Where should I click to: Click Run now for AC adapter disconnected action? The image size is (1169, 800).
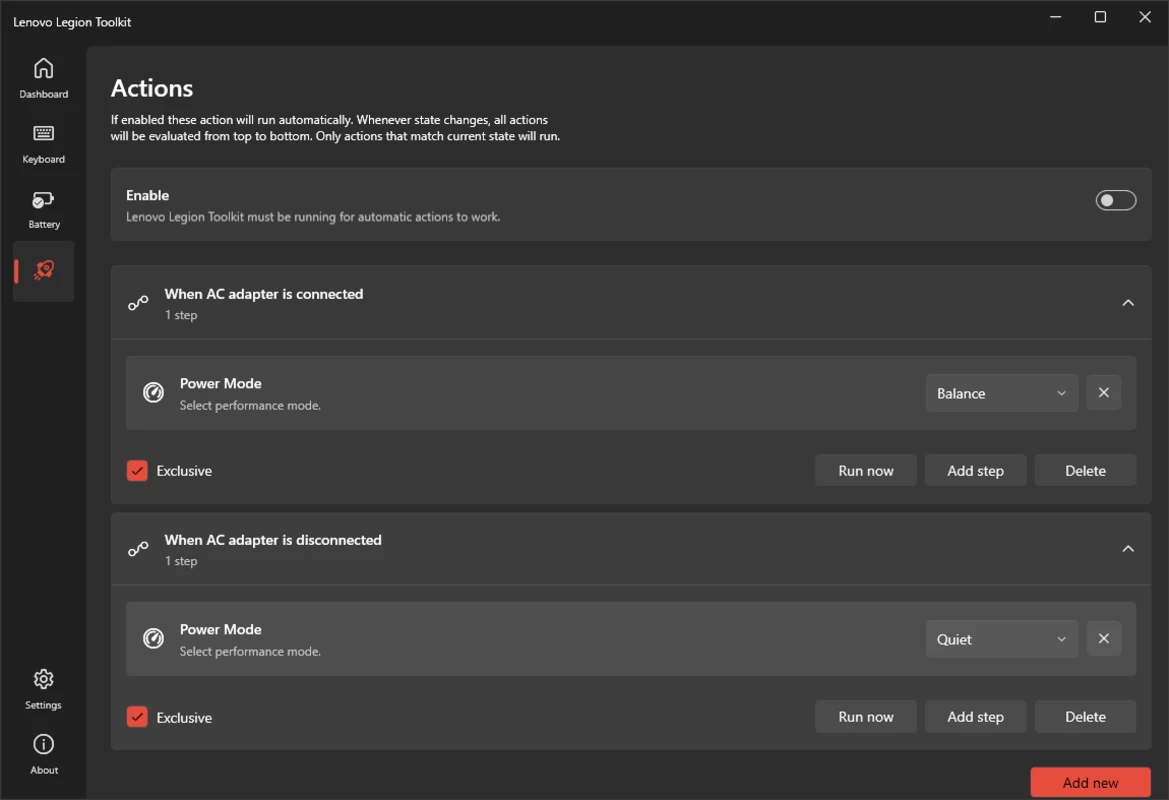click(x=866, y=716)
